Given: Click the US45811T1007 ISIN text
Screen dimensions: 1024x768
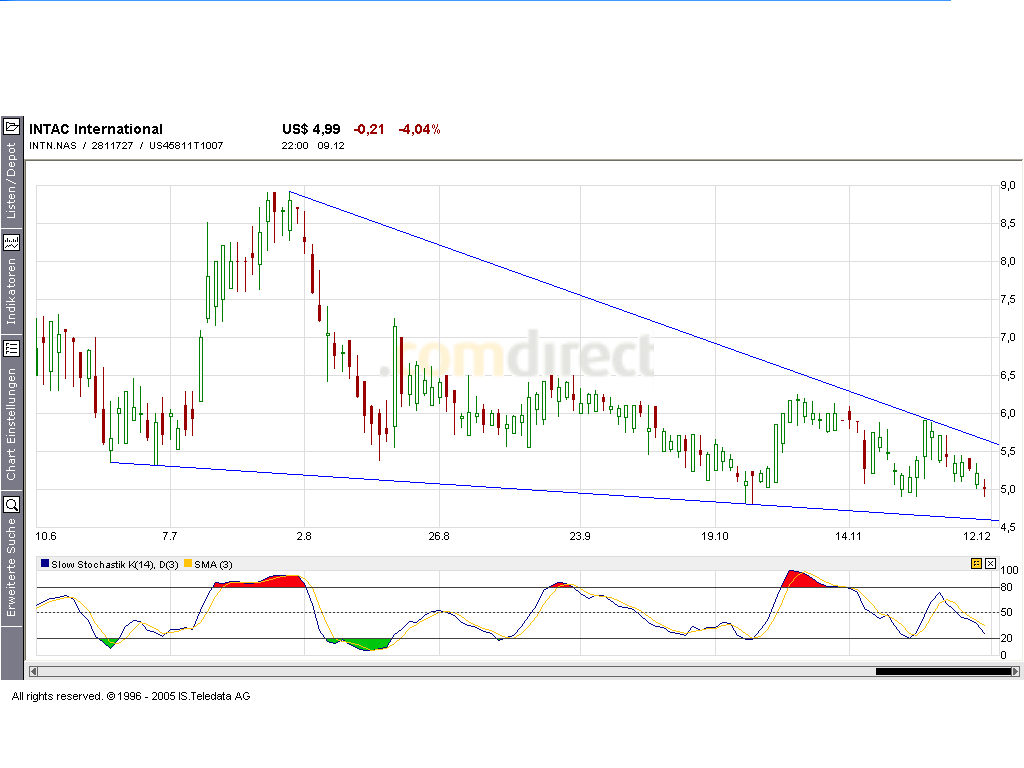Looking at the screenshot, I should [186, 146].
